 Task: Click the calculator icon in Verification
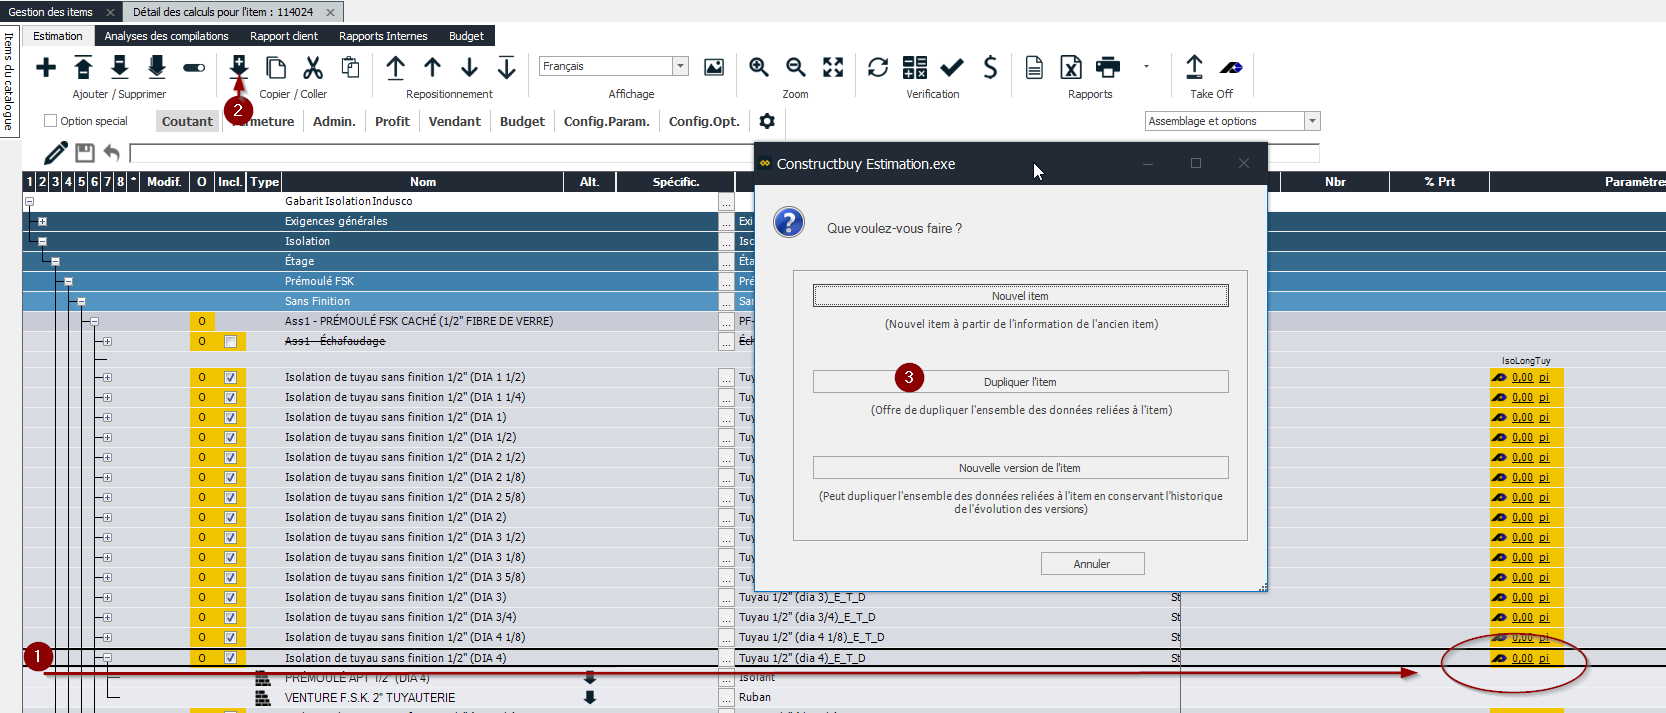click(914, 67)
